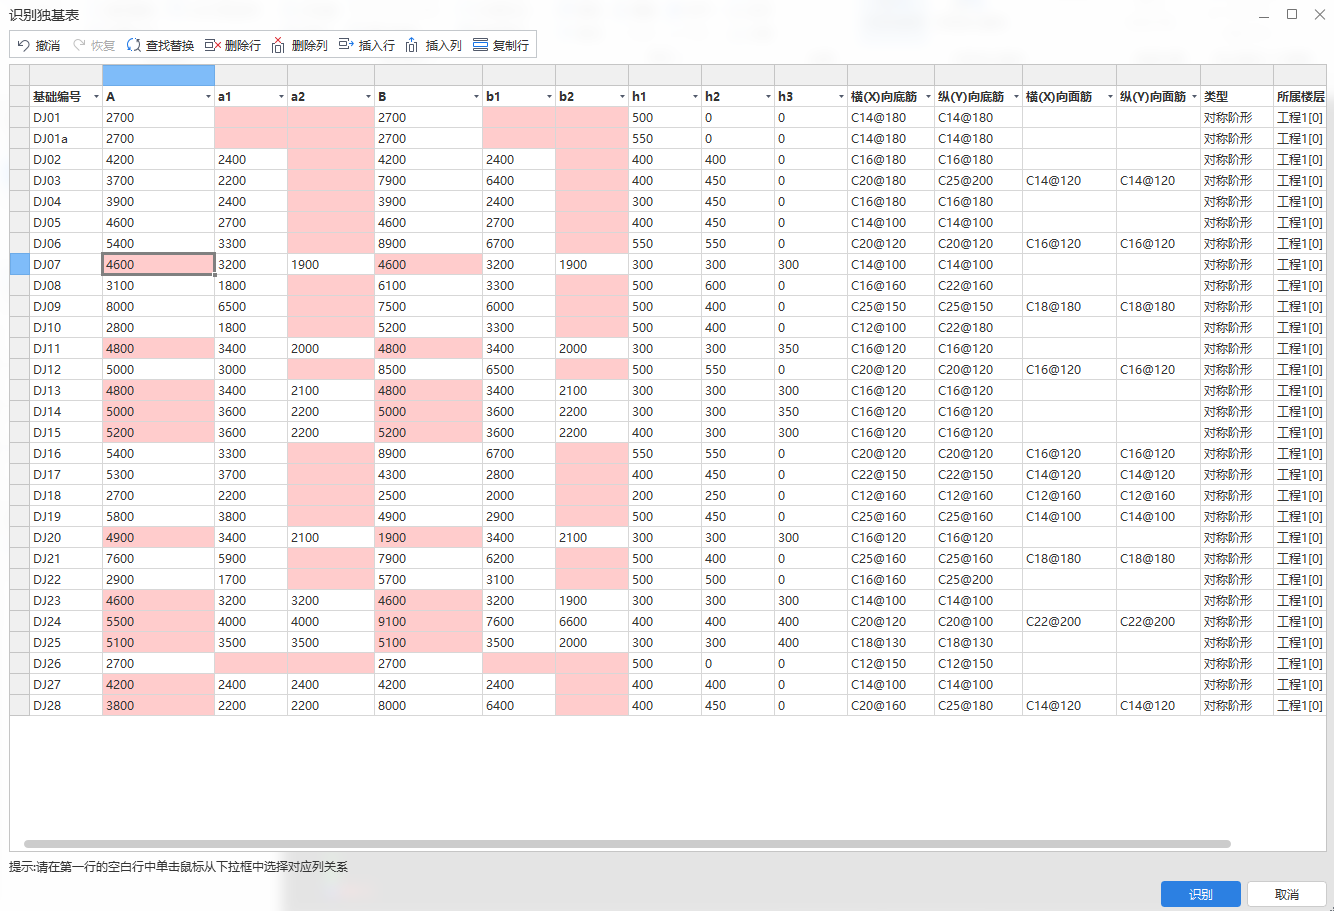
Task: Click the DJ15 row label
Action: [66, 433]
